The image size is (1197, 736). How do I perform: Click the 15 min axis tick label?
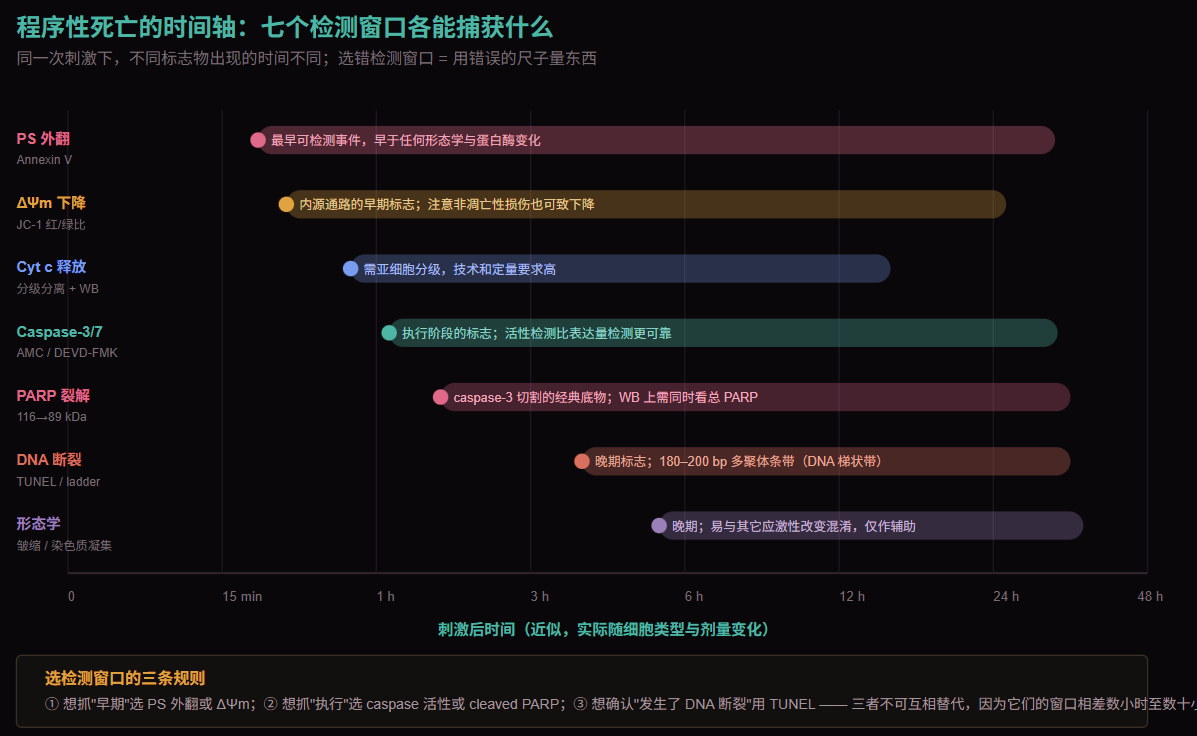(242, 596)
